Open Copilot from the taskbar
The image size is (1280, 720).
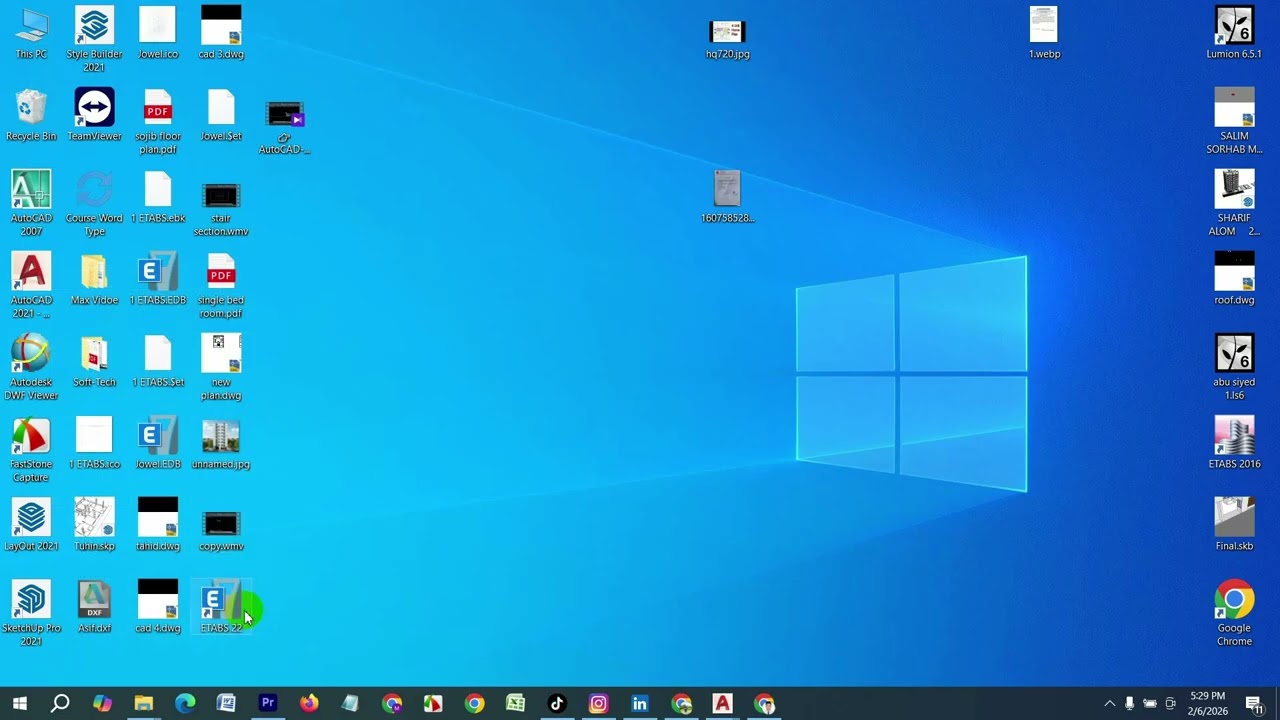(x=102, y=704)
